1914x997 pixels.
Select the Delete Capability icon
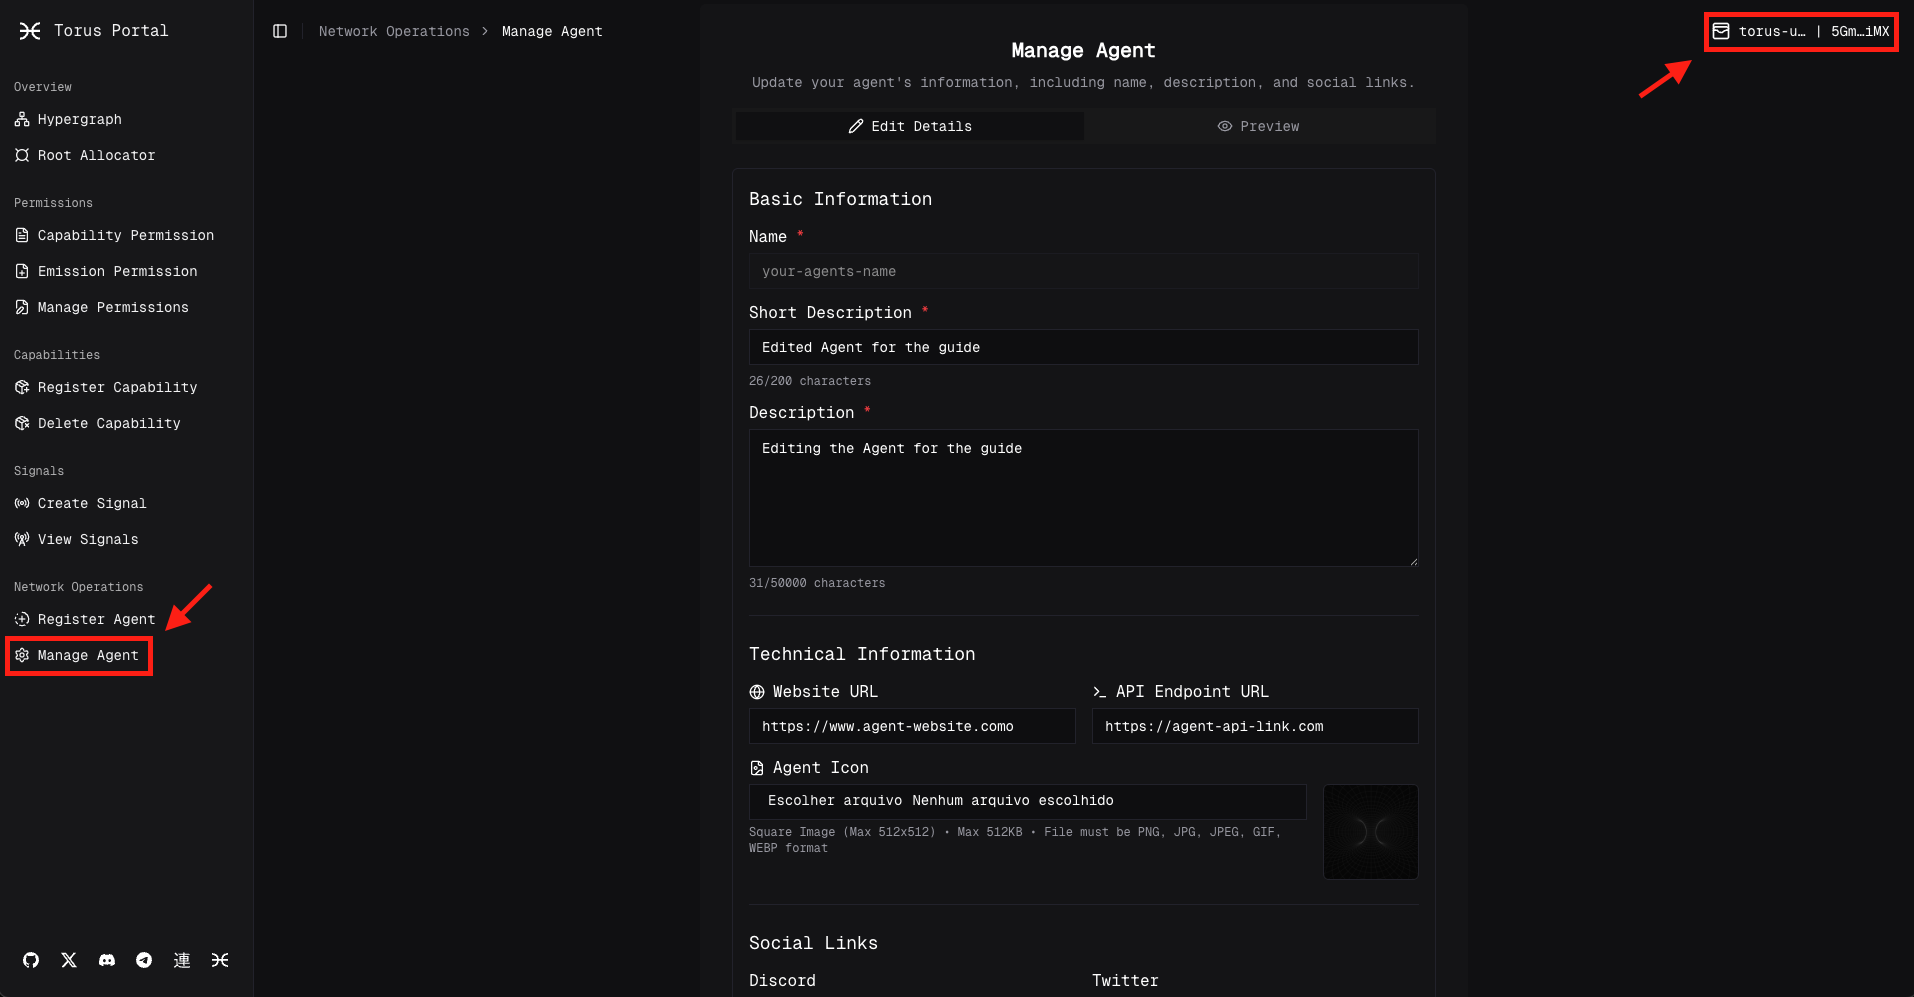pyautogui.click(x=22, y=423)
